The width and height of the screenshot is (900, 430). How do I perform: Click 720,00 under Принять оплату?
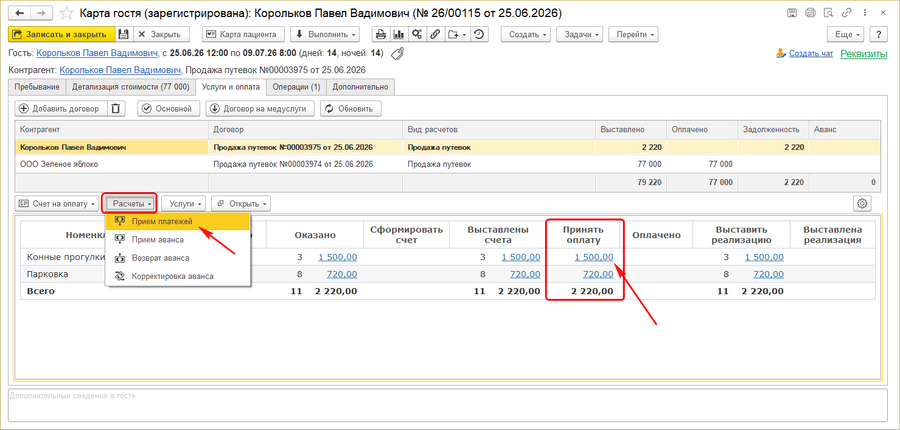click(598, 274)
